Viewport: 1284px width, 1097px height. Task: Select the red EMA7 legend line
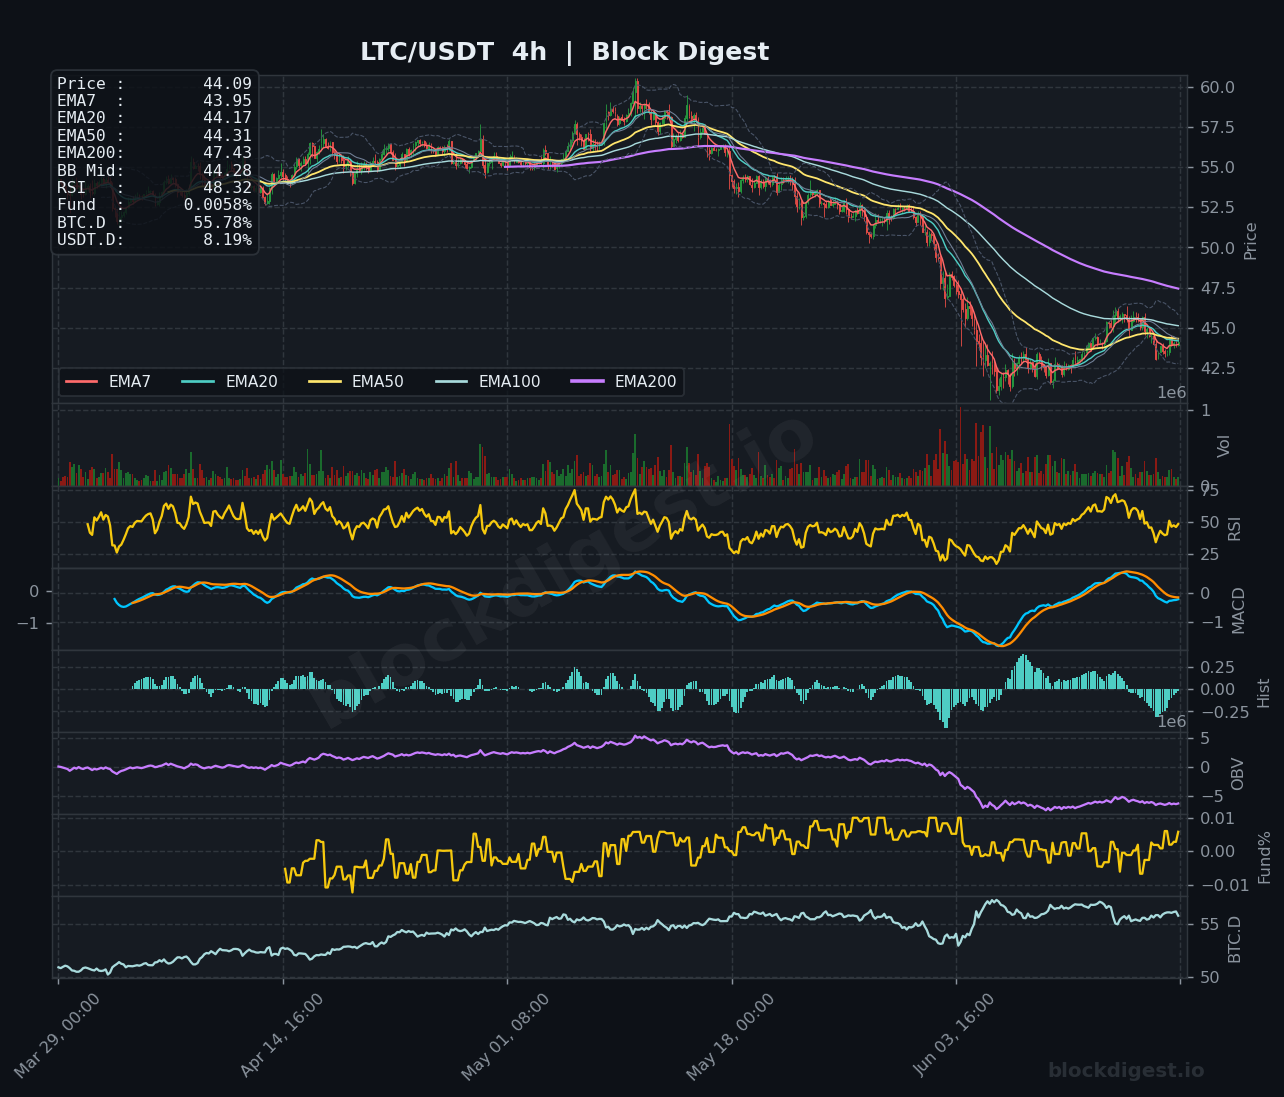tap(82, 382)
